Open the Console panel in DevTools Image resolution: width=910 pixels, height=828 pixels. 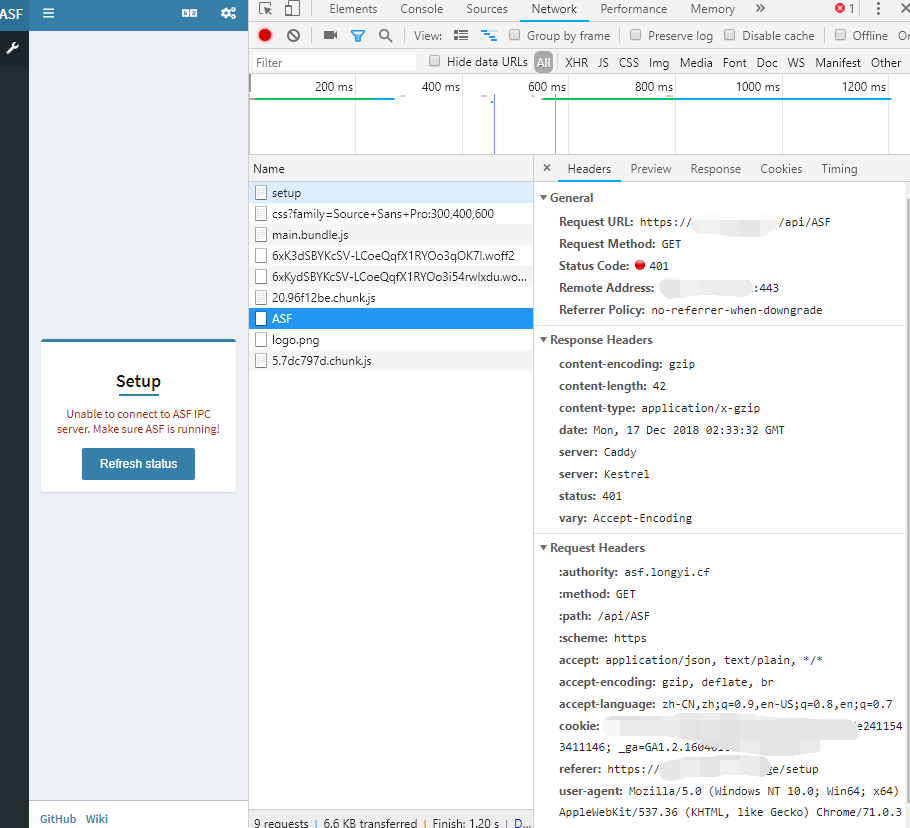(421, 9)
